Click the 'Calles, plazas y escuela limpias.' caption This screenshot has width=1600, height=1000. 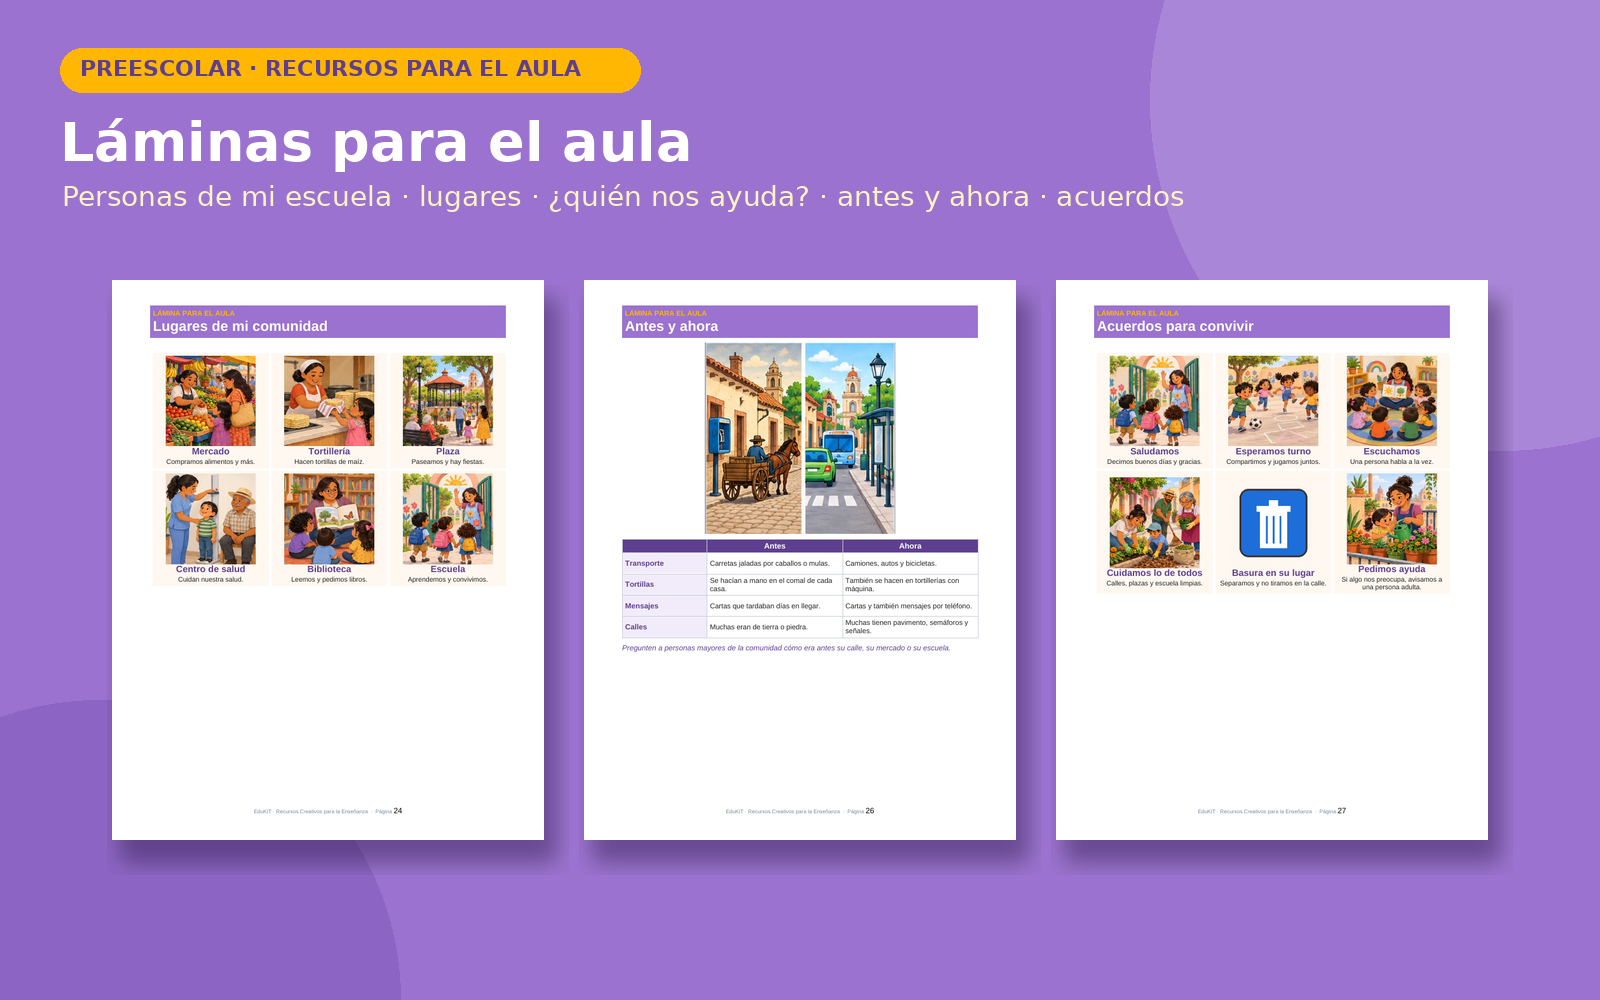[1155, 583]
